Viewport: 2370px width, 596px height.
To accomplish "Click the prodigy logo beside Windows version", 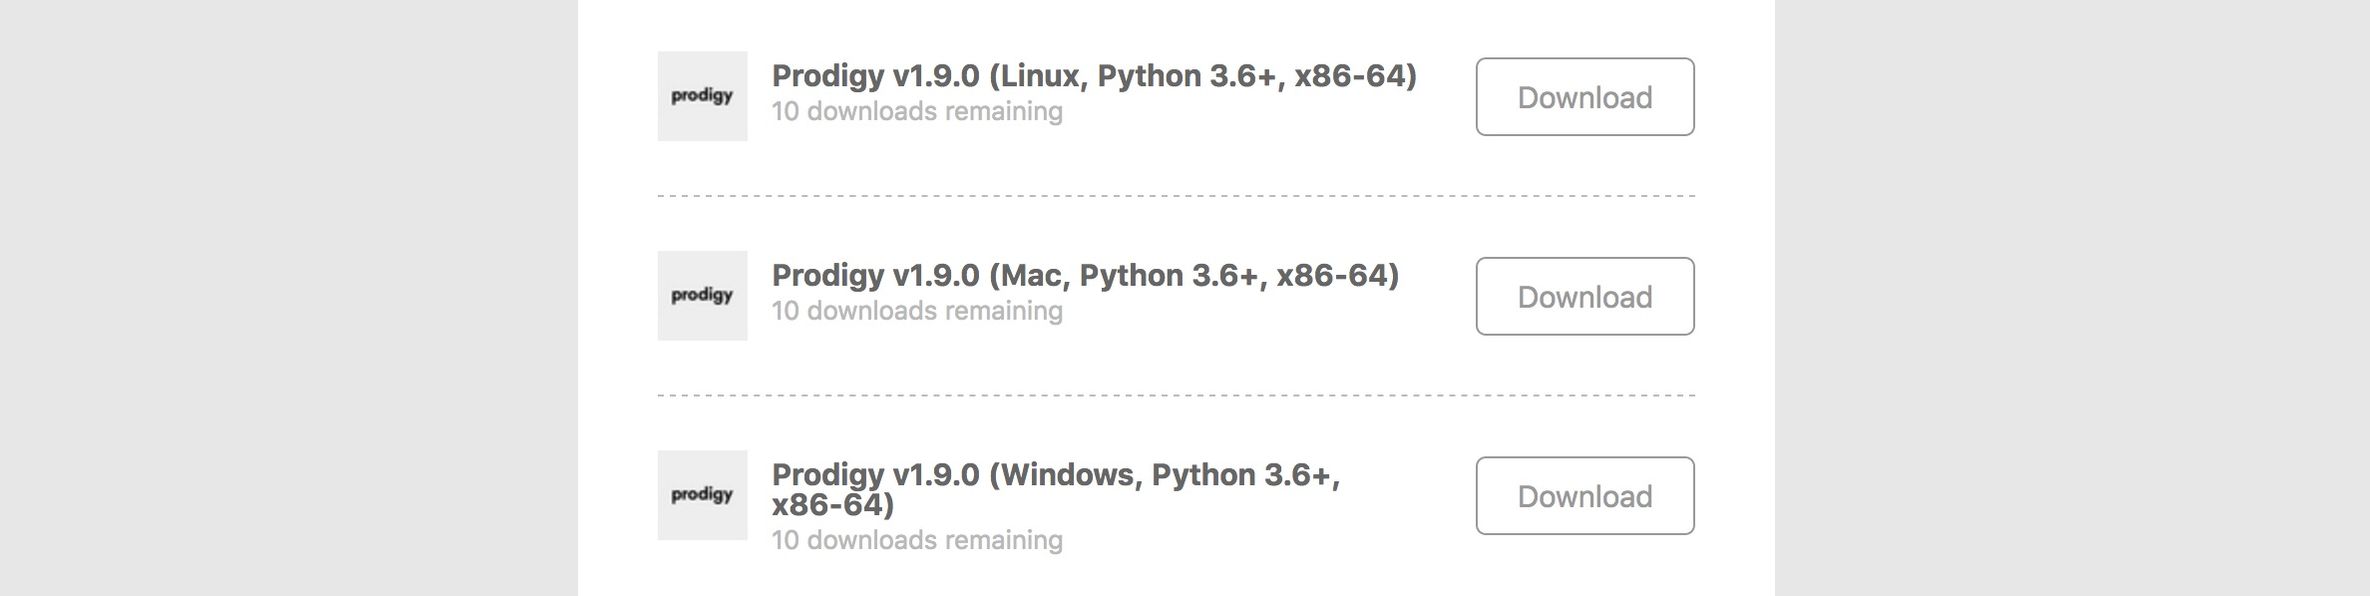I will click(x=702, y=495).
